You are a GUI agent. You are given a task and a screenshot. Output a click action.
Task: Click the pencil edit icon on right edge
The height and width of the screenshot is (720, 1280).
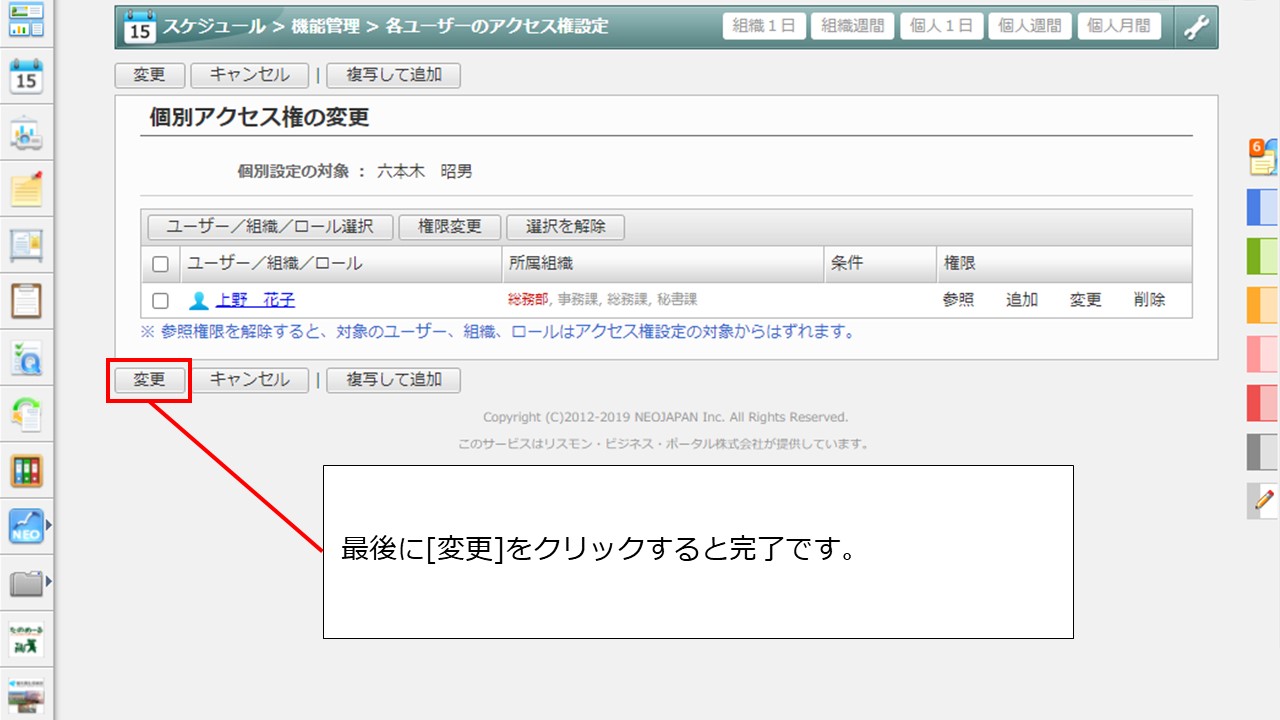click(x=1263, y=500)
